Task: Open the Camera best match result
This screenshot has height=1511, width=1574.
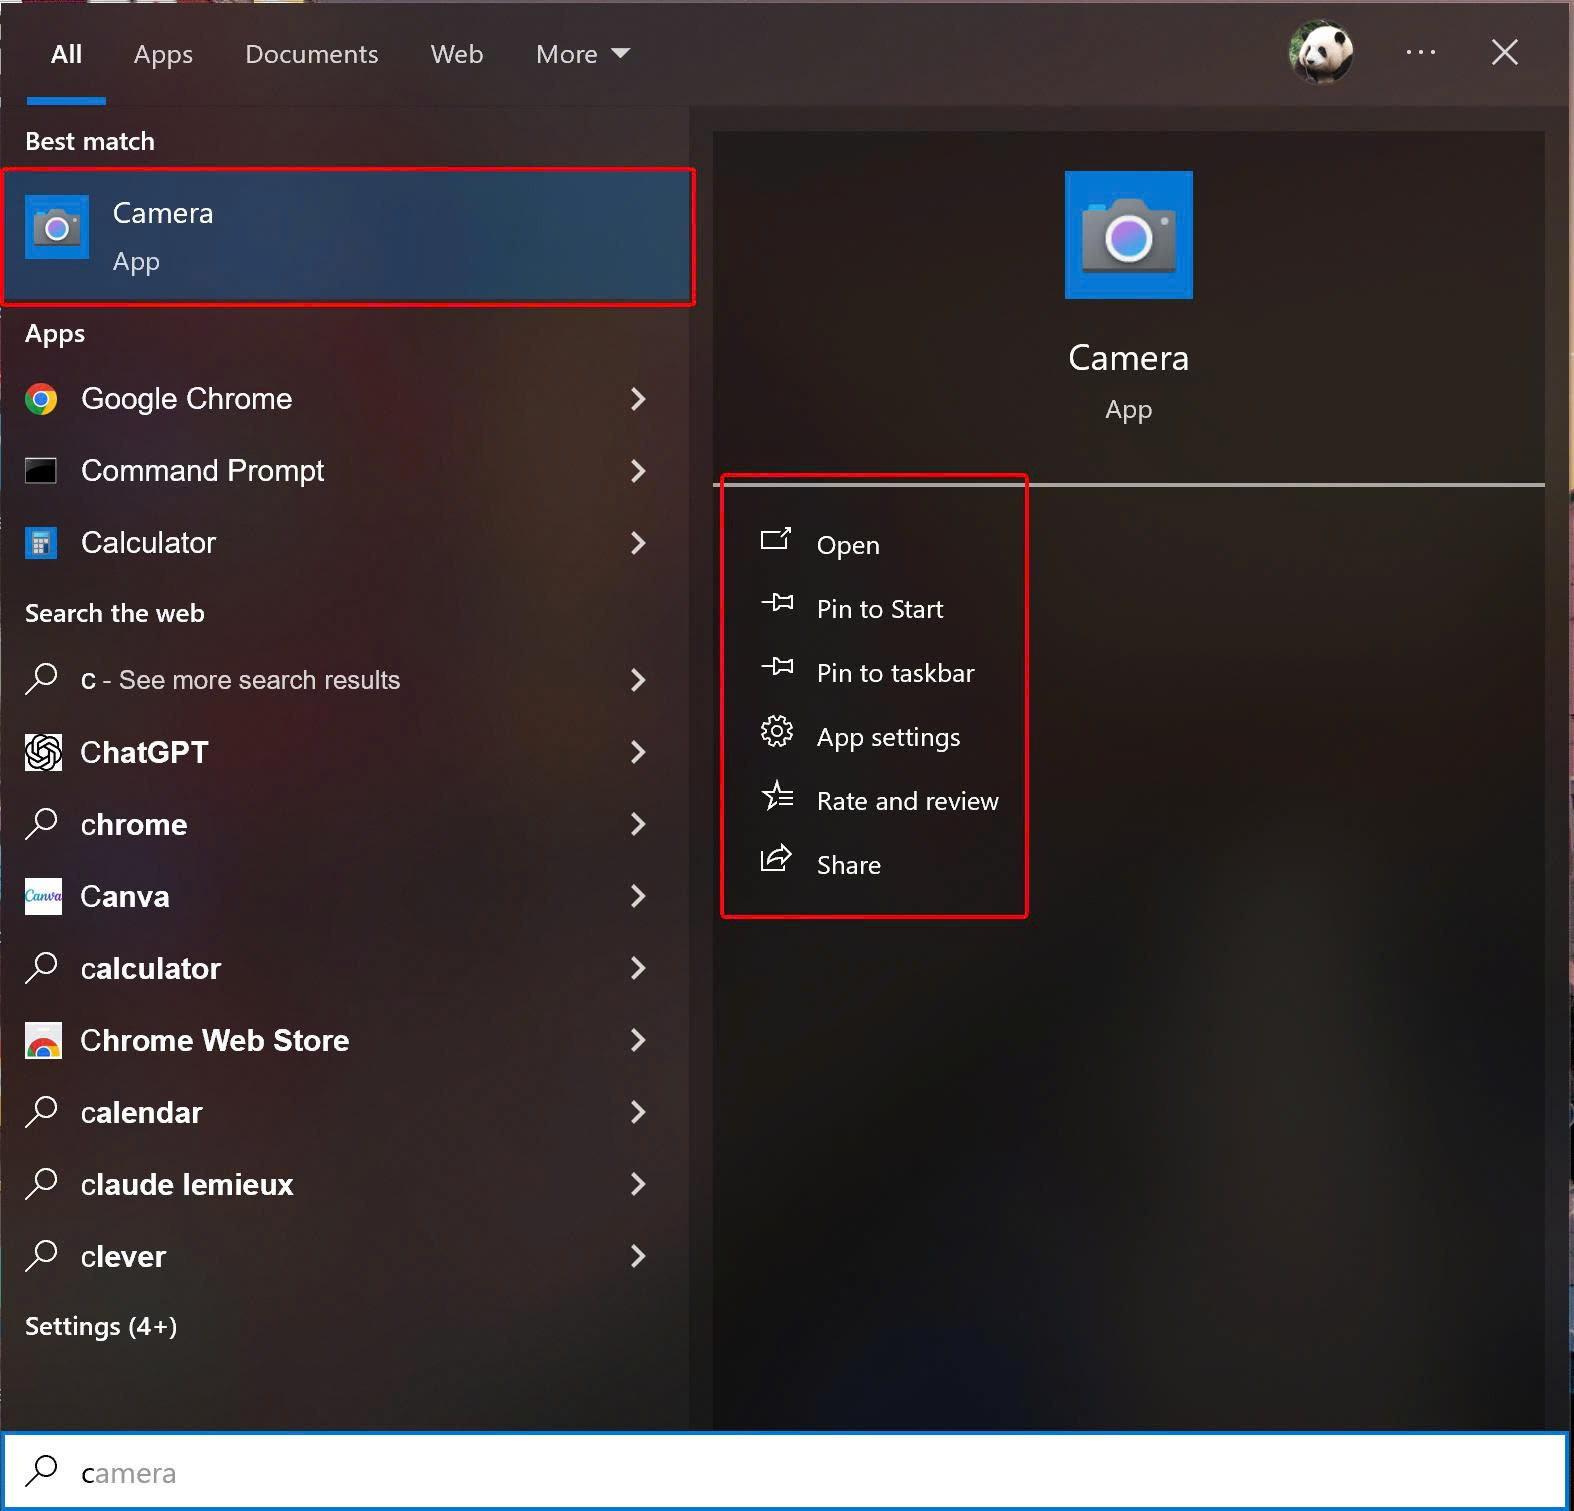Action: [348, 237]
